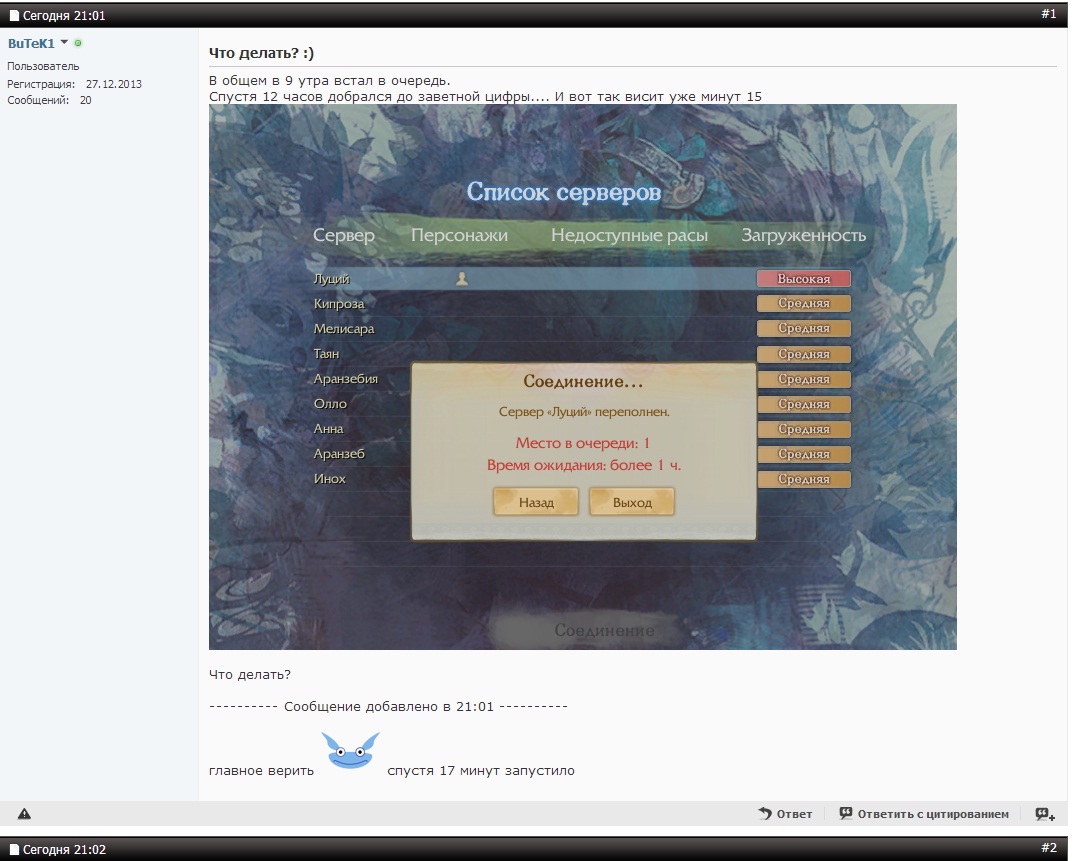Click Сервер «Луций» переполнен message
Screen dimensions: 1074x861
pos(584,412)
